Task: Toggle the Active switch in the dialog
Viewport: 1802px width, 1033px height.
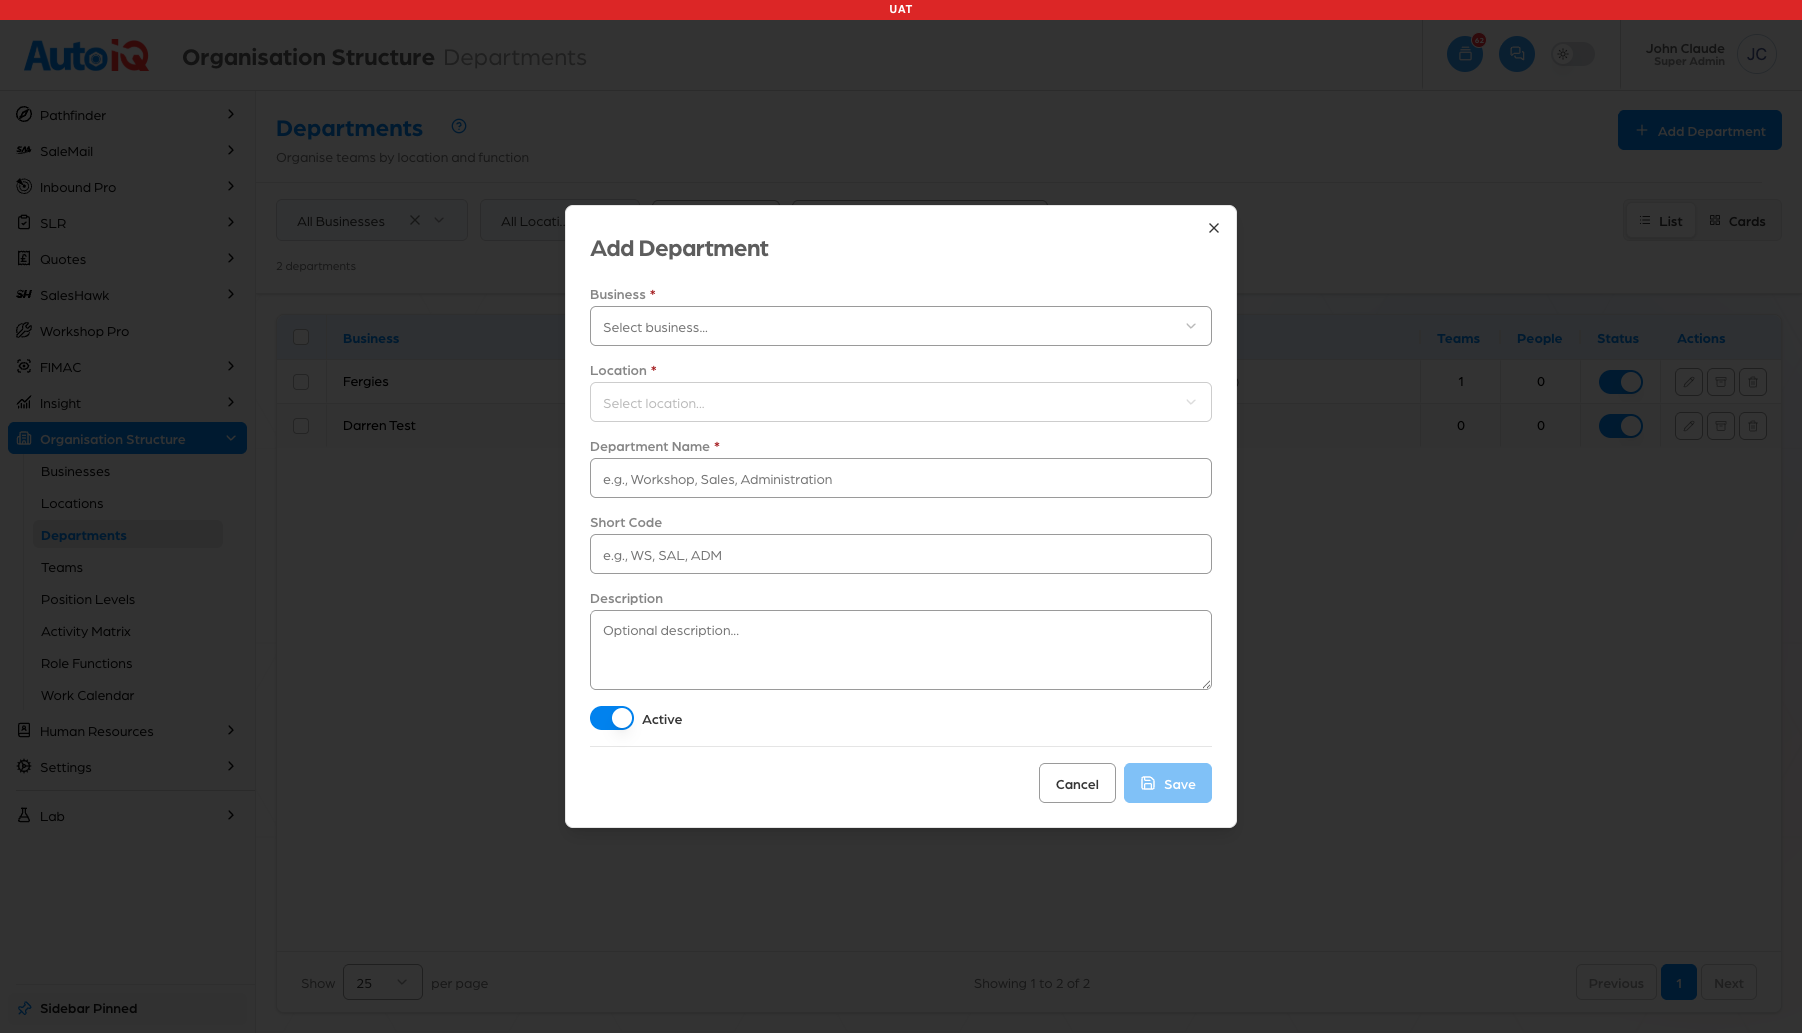Action: (612, 718)
